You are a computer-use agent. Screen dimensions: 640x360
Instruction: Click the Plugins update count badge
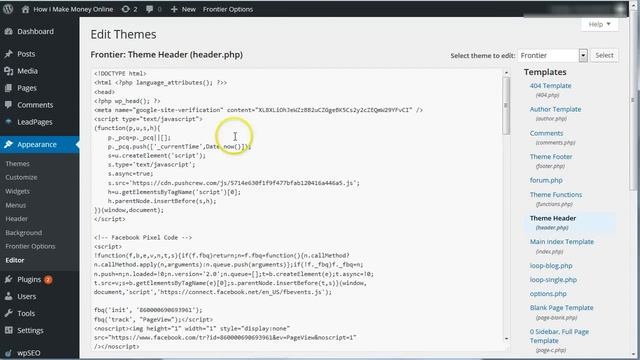coord(48,280)
